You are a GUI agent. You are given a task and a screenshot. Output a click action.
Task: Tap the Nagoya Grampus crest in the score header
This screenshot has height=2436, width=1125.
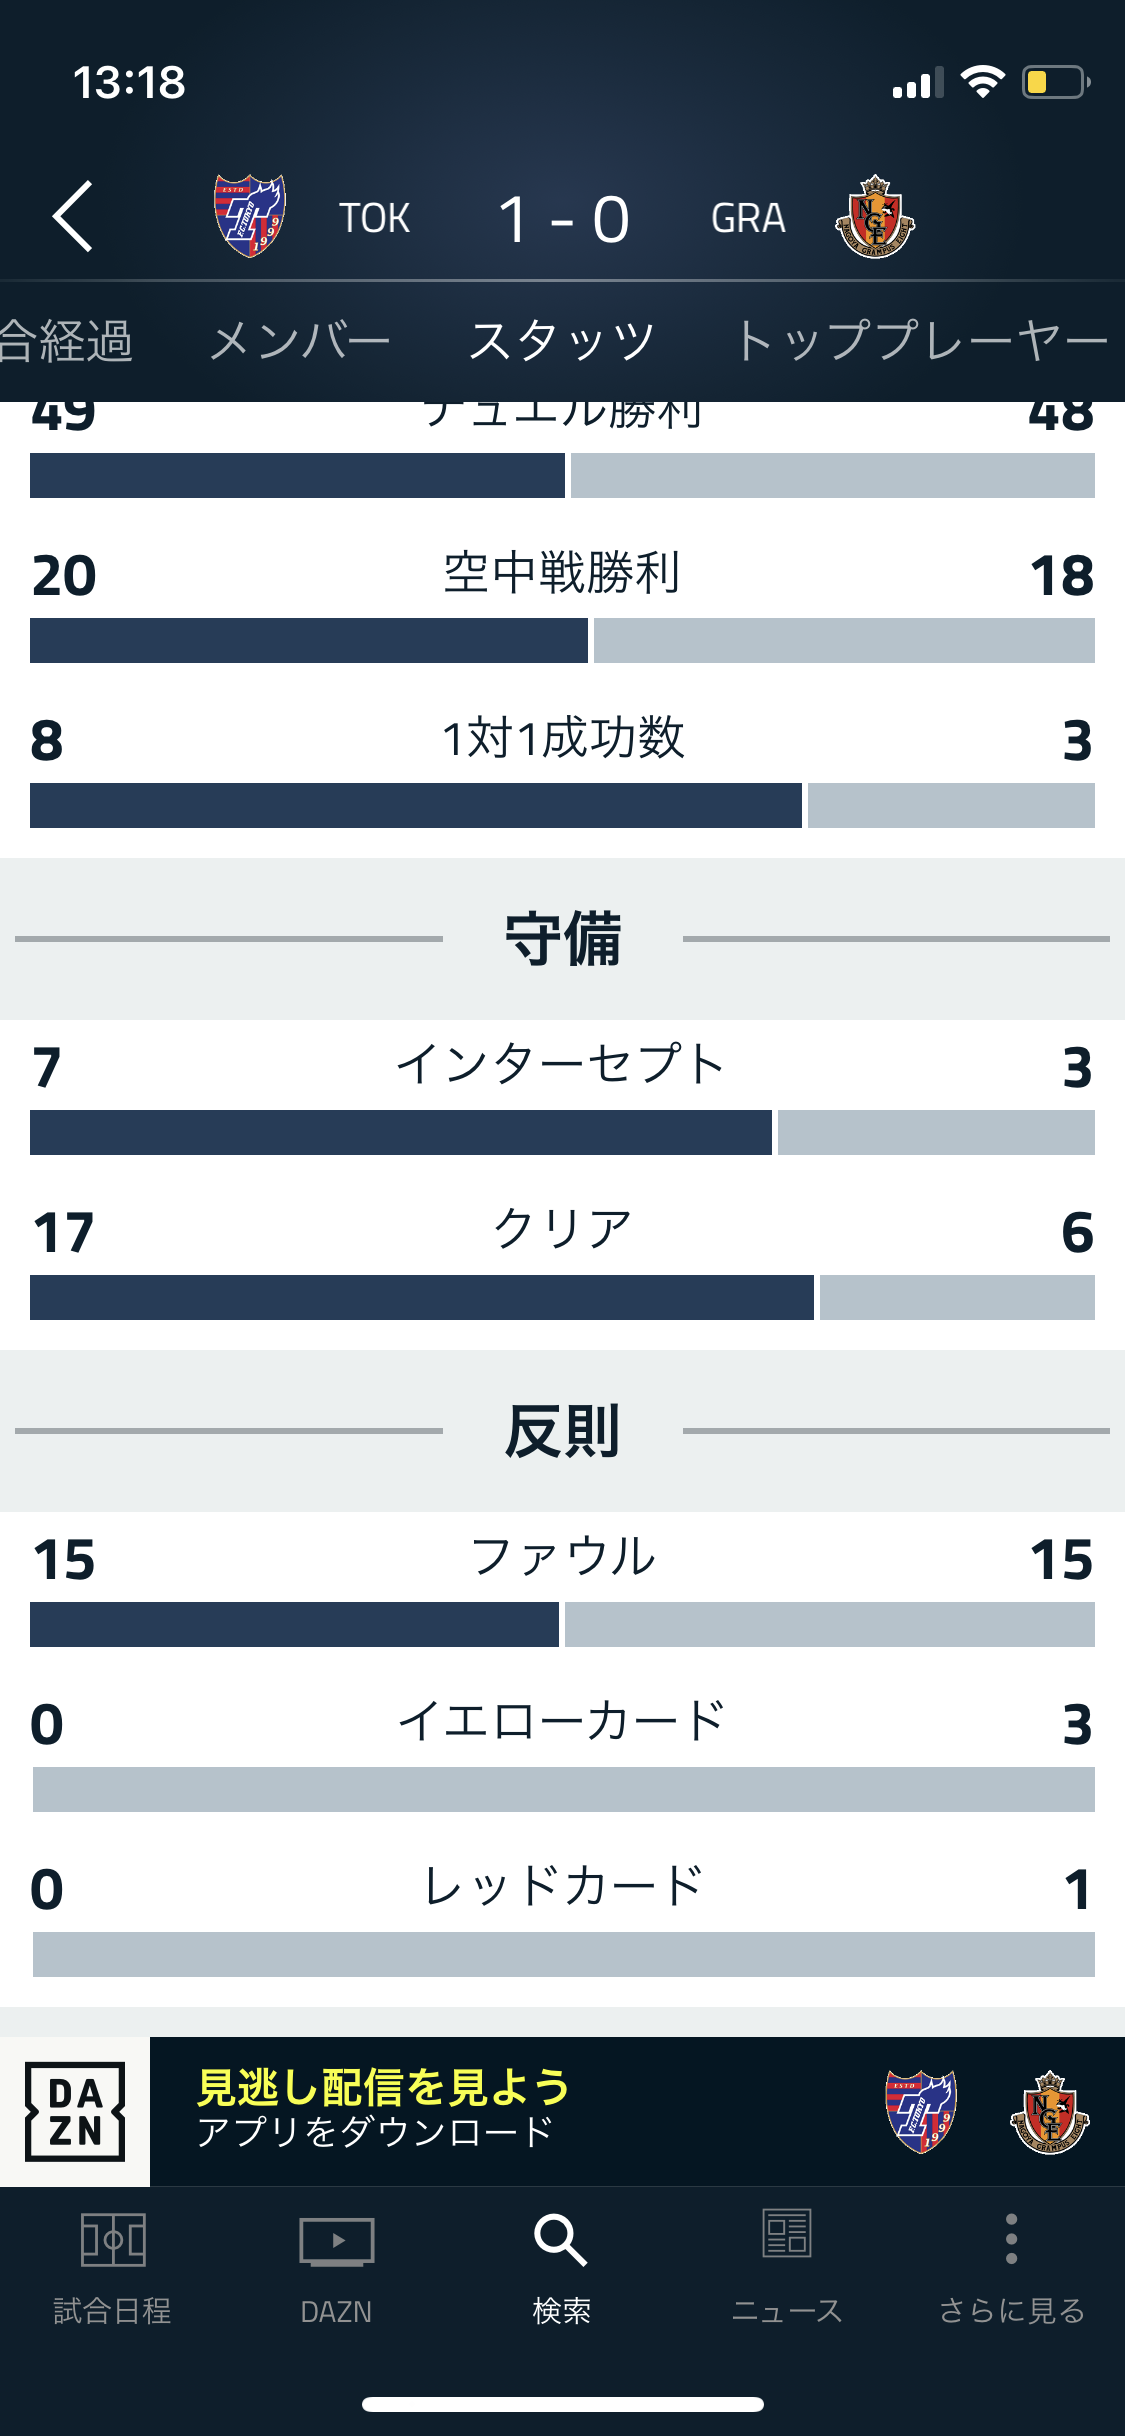click(x=875, y=217)
